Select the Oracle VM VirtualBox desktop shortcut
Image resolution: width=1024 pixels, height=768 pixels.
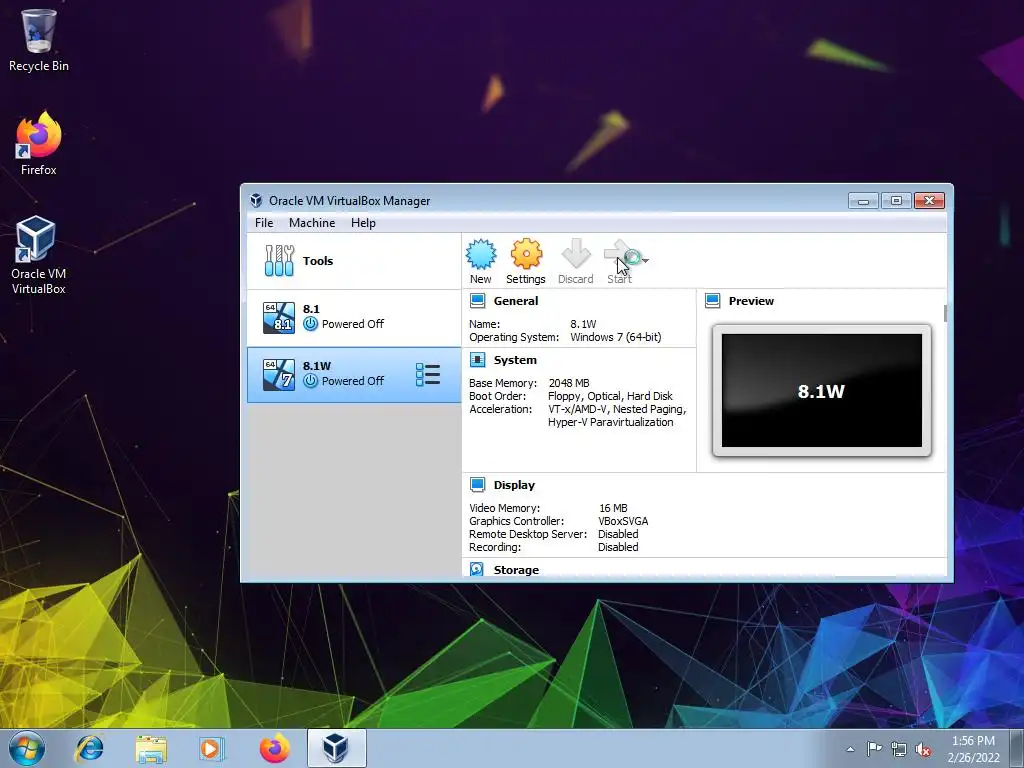pos(39,255)
